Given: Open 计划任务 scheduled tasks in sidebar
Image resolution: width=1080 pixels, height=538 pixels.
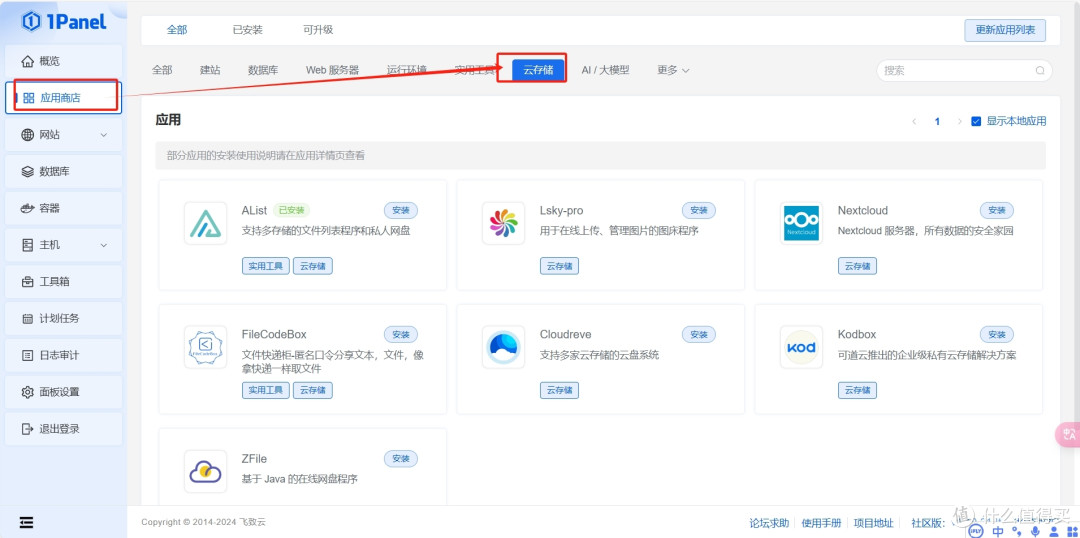Looking at the screenshot, I should [63, 318].
